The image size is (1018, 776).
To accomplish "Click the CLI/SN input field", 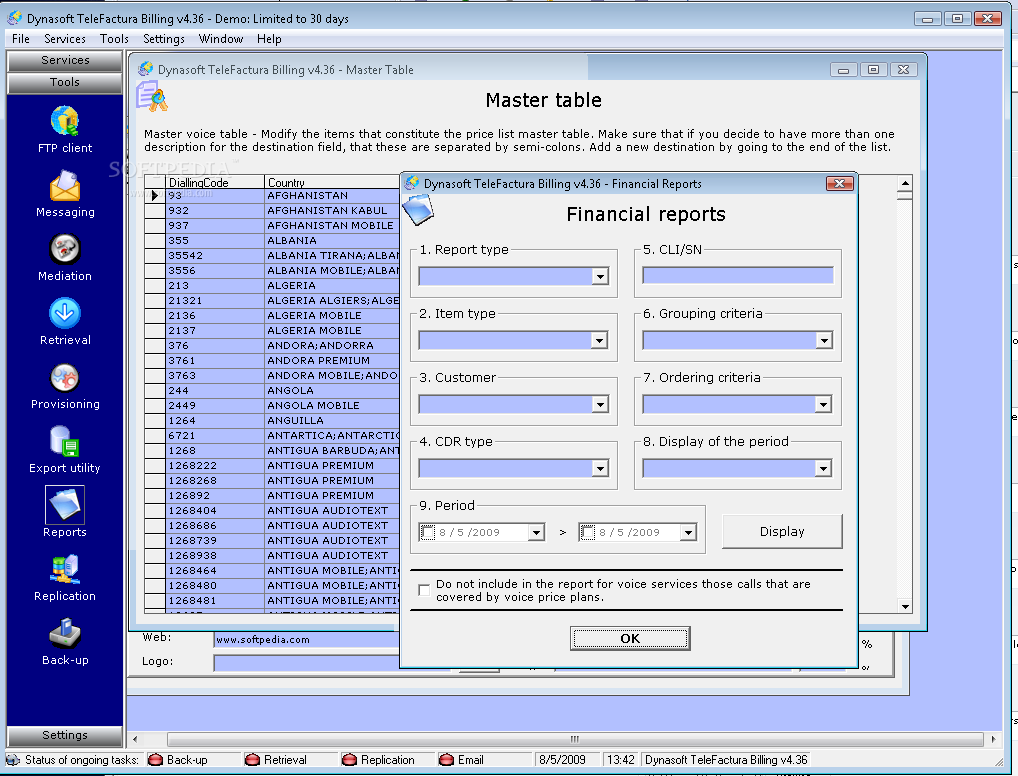I will pyautogui.click(x=738, y=275).
